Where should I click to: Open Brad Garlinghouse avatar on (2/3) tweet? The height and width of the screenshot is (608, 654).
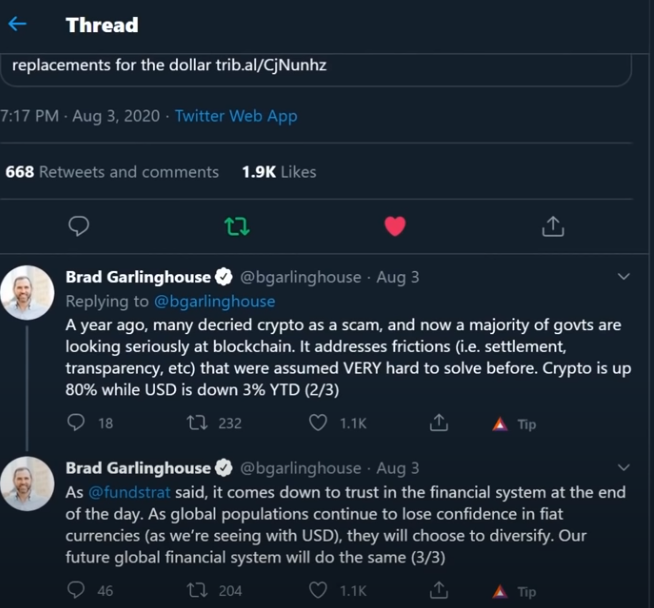tap(27, 292)
